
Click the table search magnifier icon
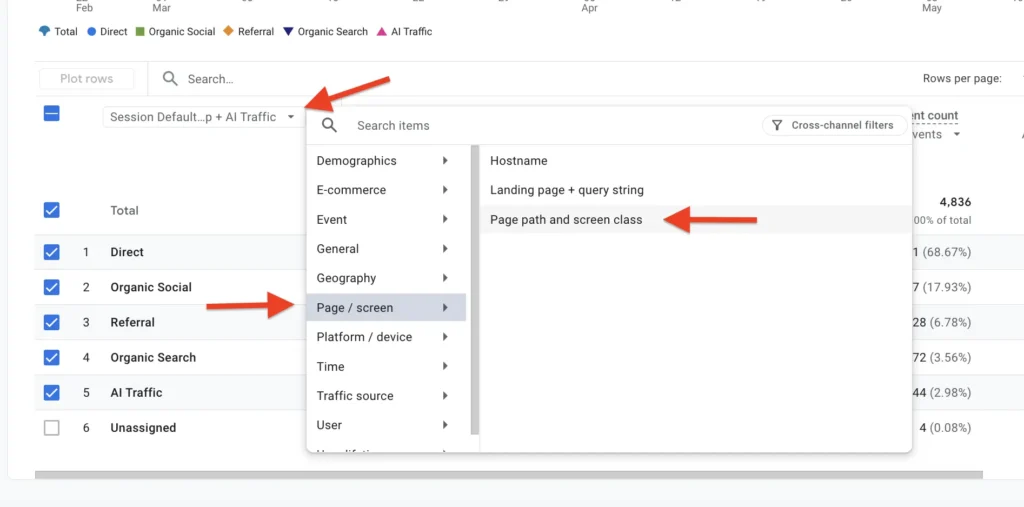tap(170, 79)
